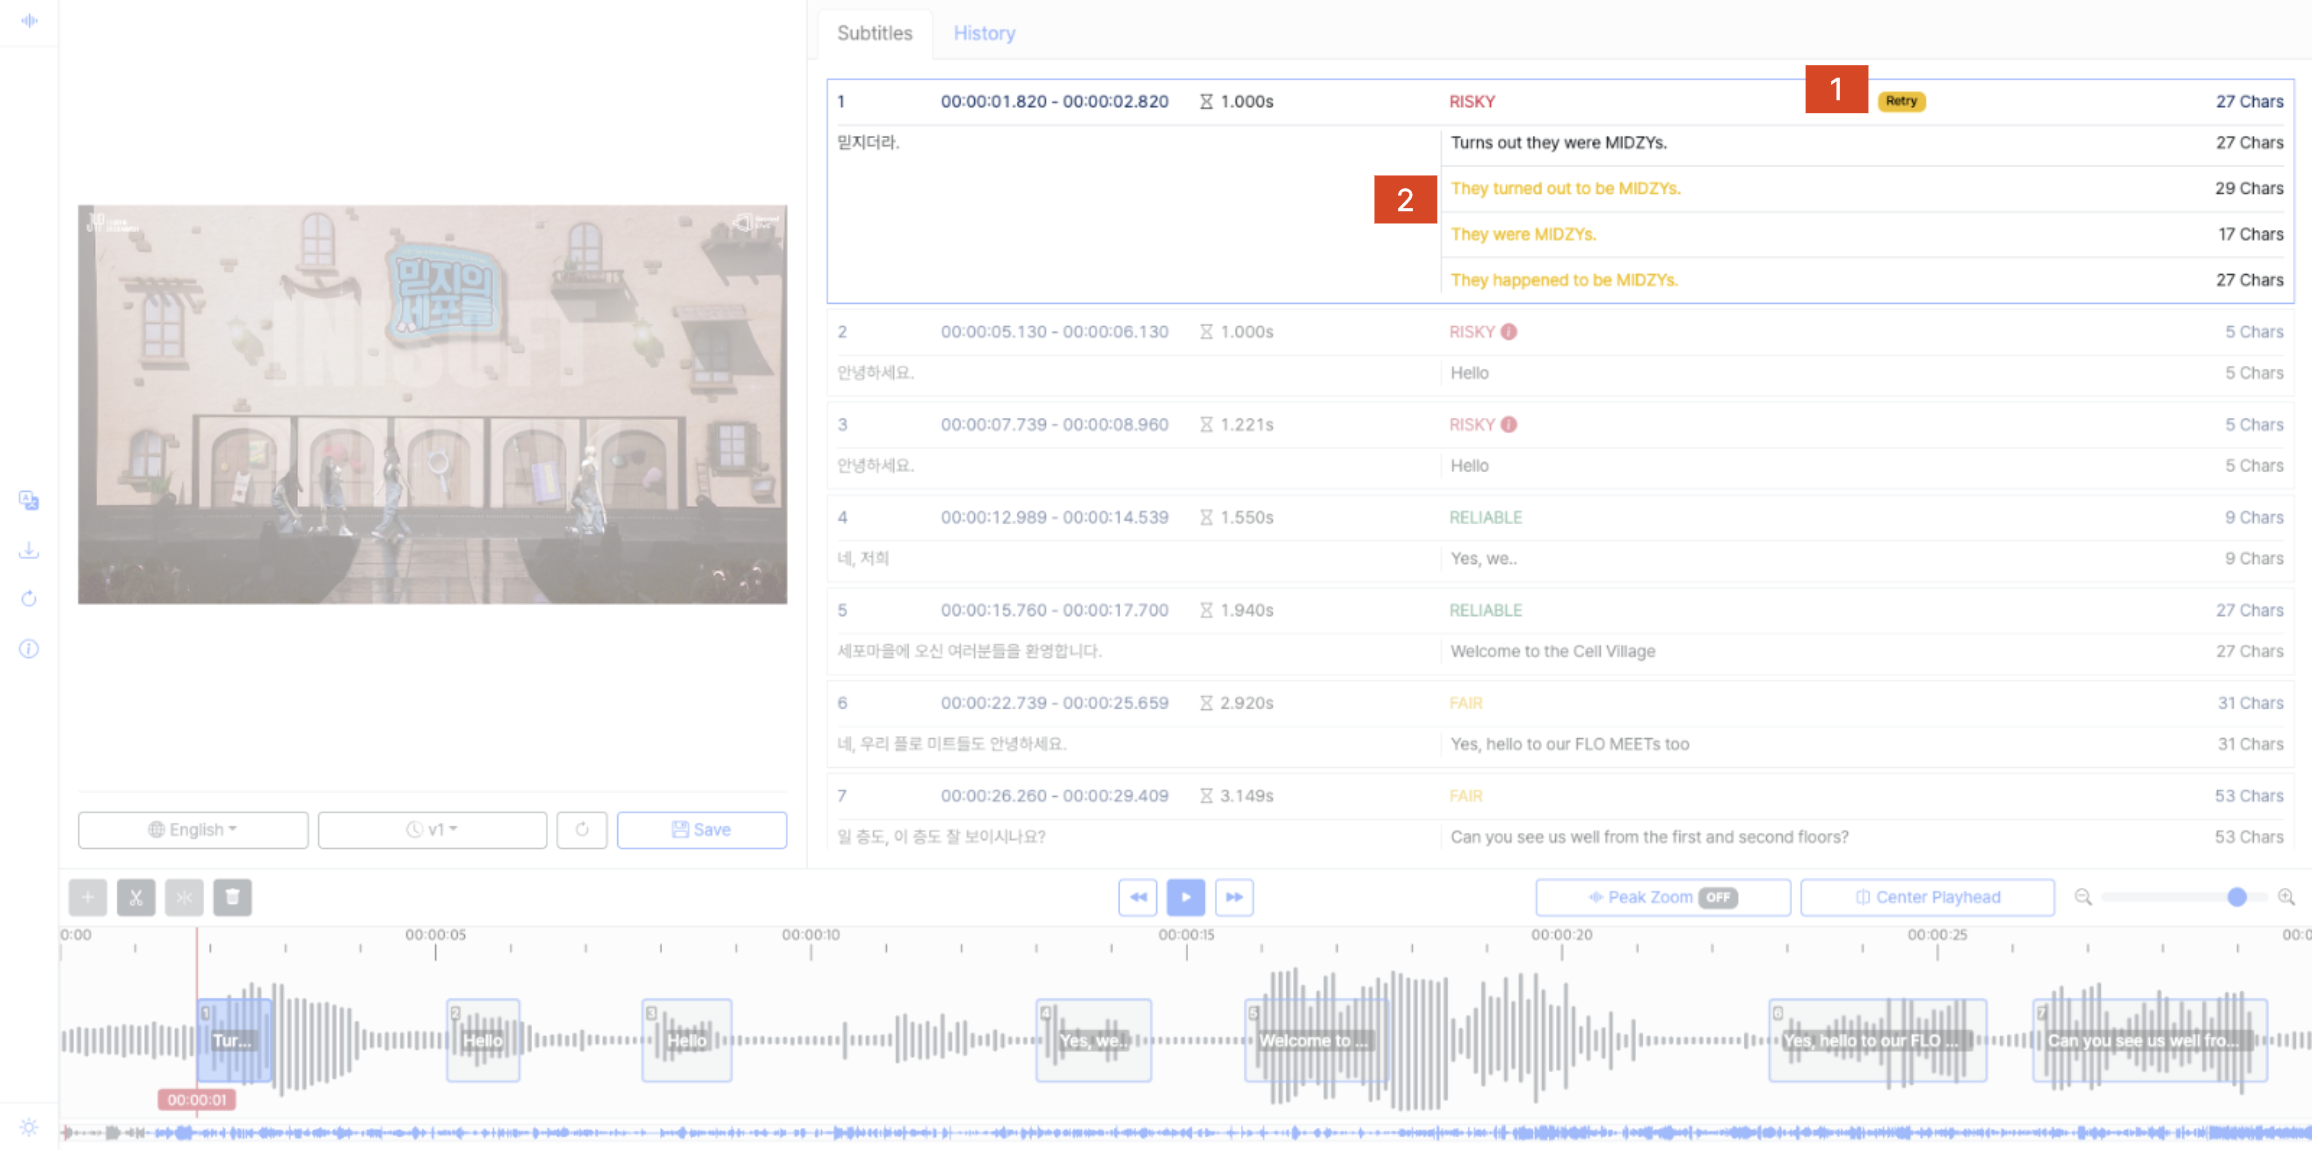Play the audio with play button
The height and width of the screenshot is (1150, 2312).
pos(1186,897)
